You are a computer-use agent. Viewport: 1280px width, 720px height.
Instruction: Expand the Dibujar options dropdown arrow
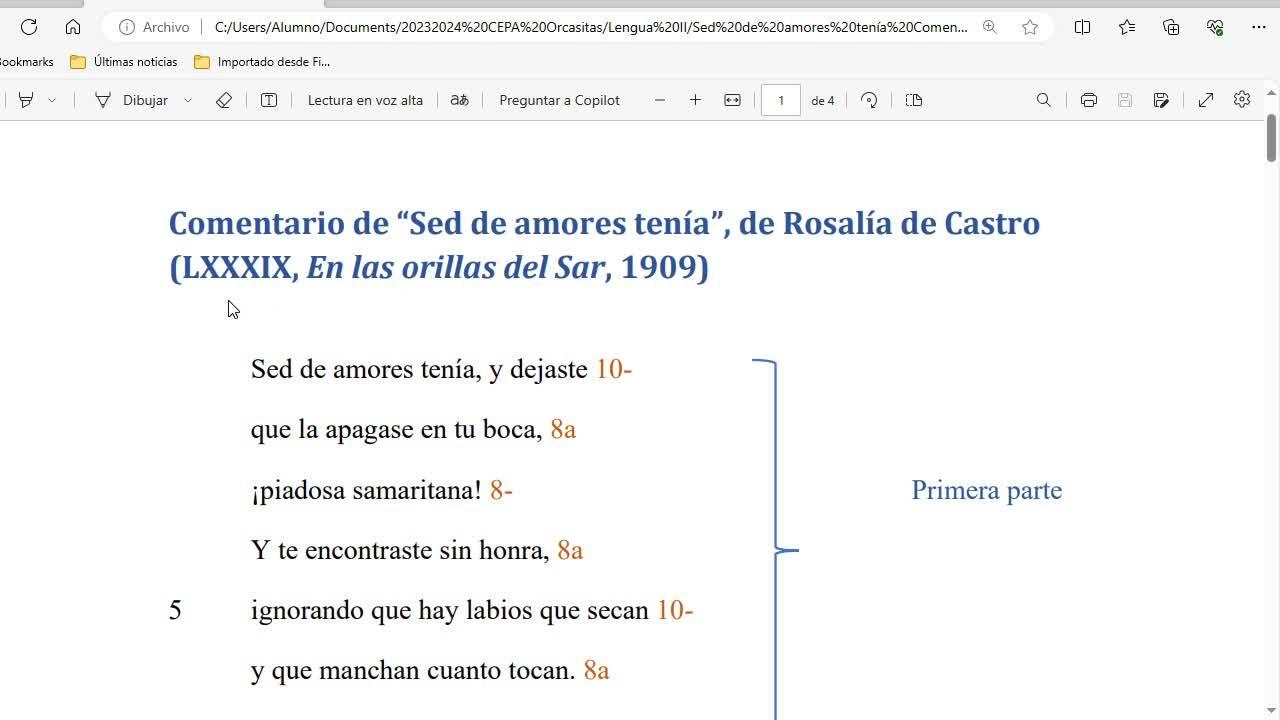[187, 100]
